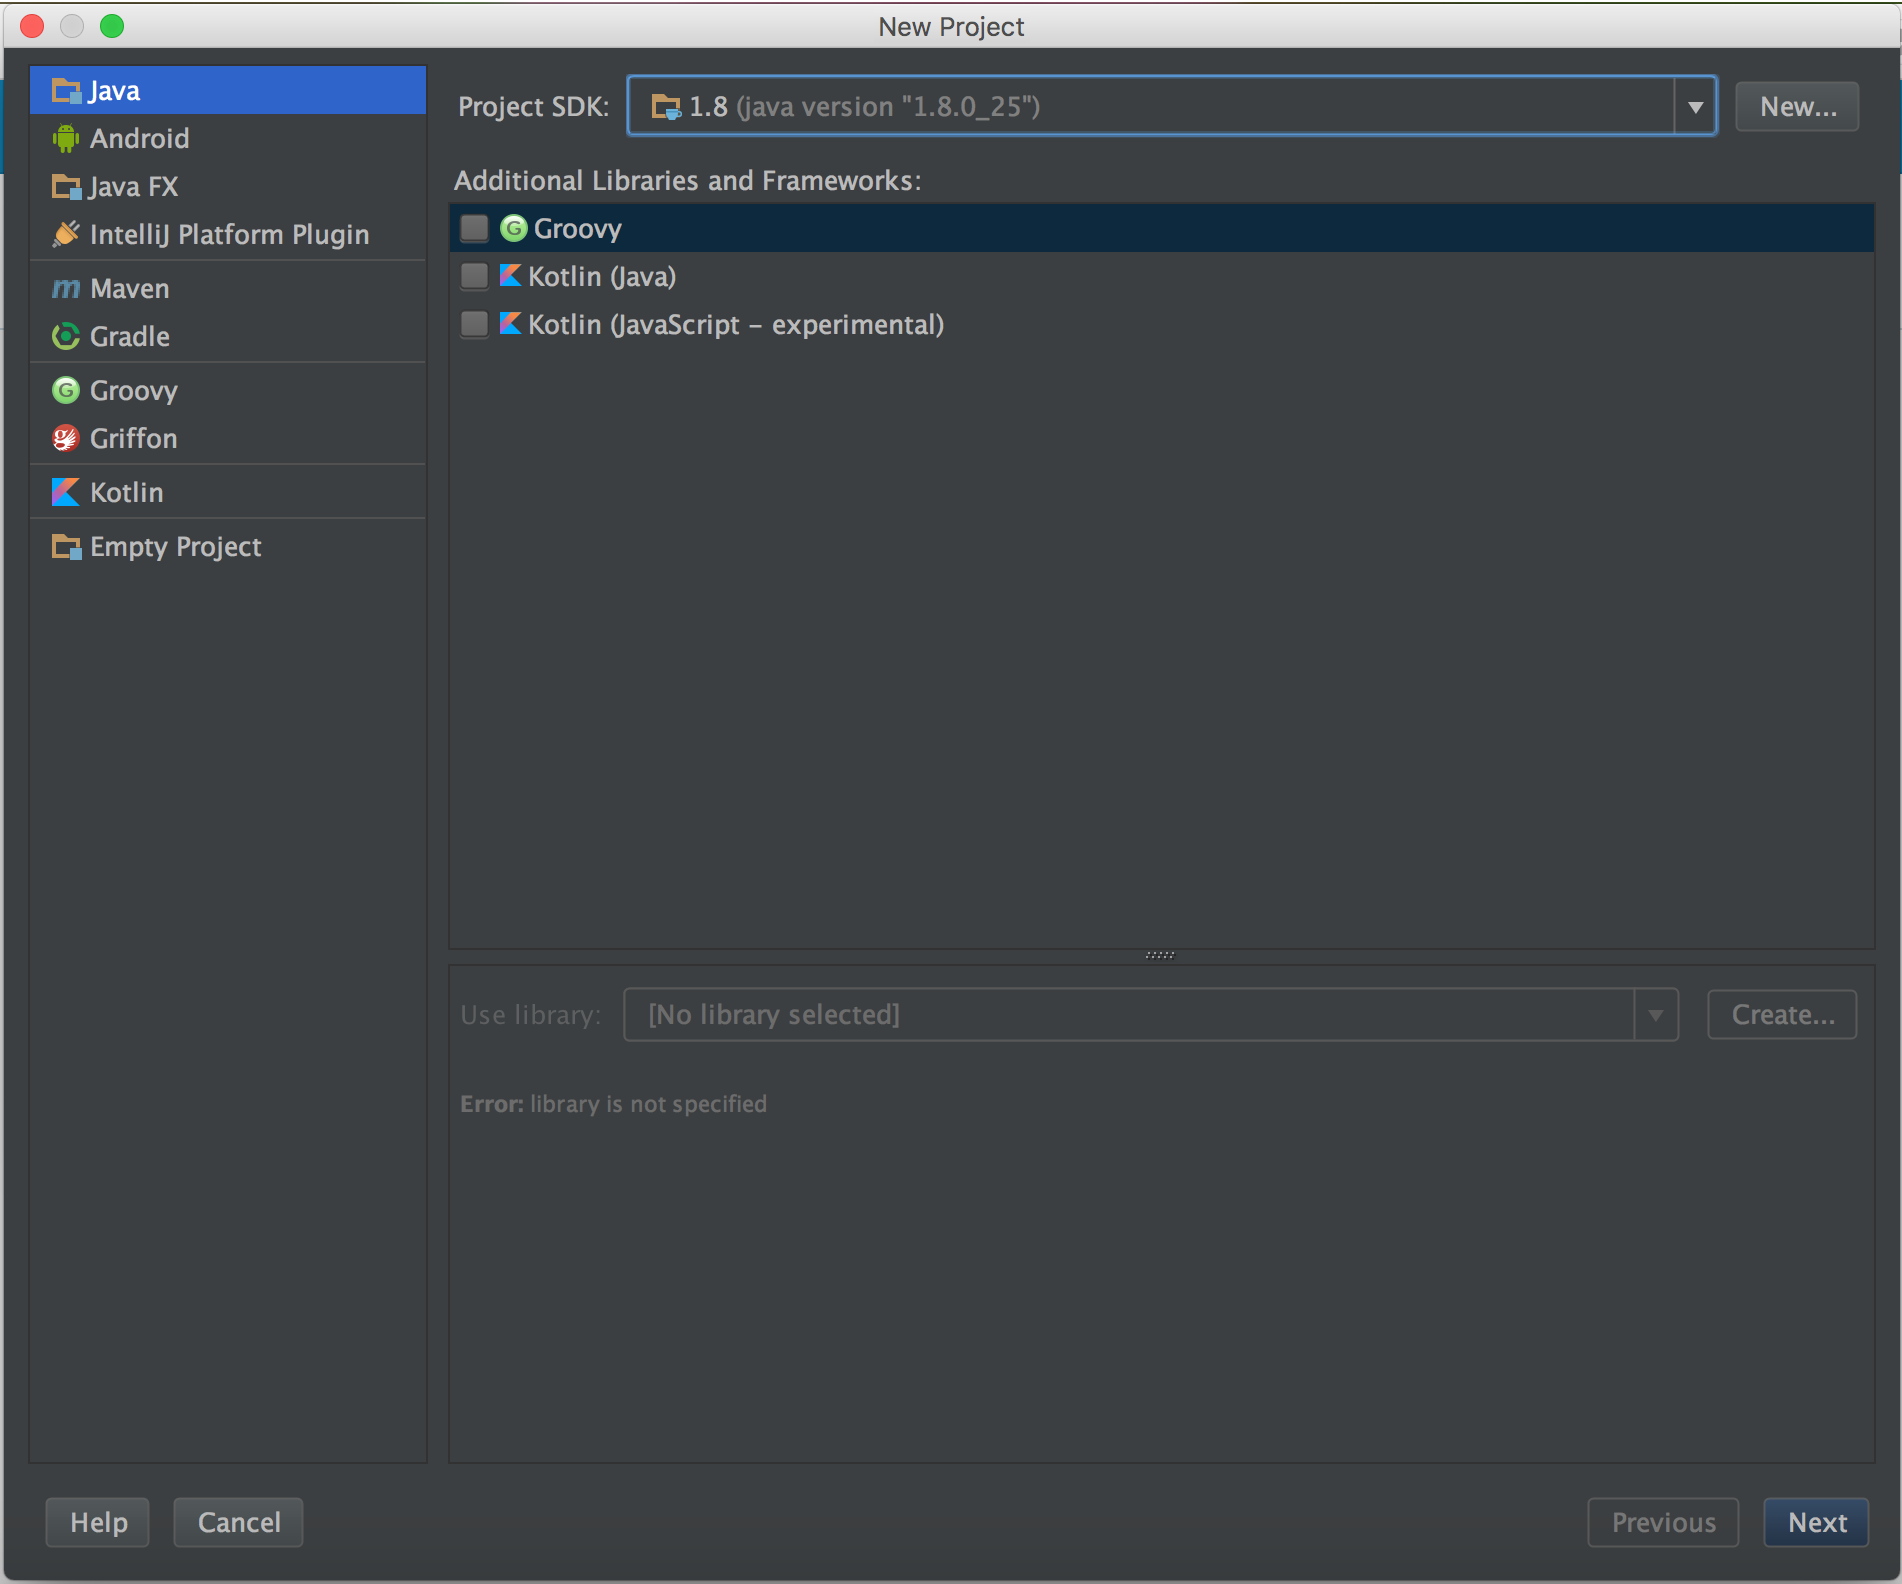Click the IntelliJ Platform Plugin icon

[66, 235]
